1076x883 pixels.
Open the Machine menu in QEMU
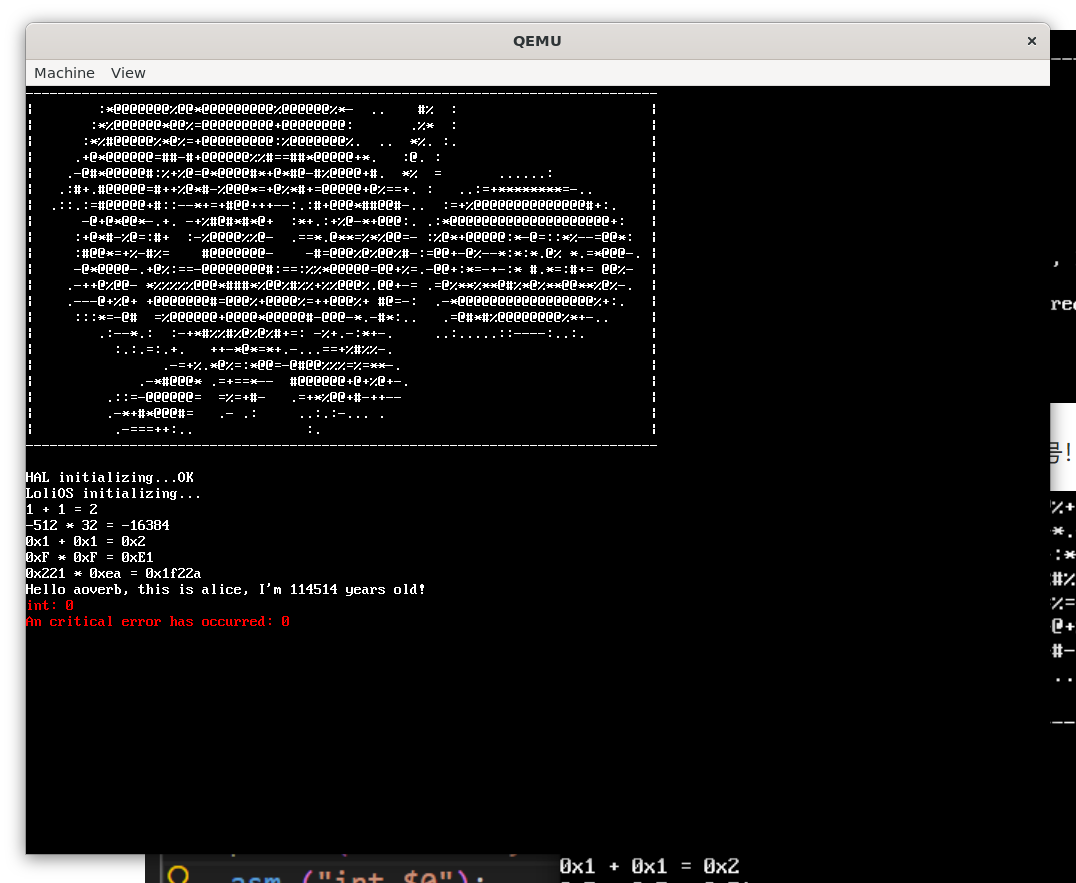pos(64,73)
